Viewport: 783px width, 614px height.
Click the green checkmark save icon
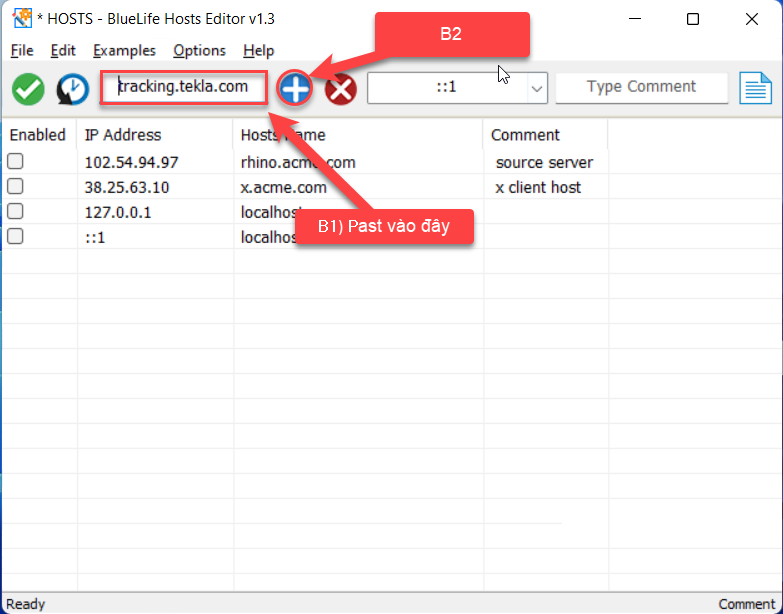pos(28,89)
